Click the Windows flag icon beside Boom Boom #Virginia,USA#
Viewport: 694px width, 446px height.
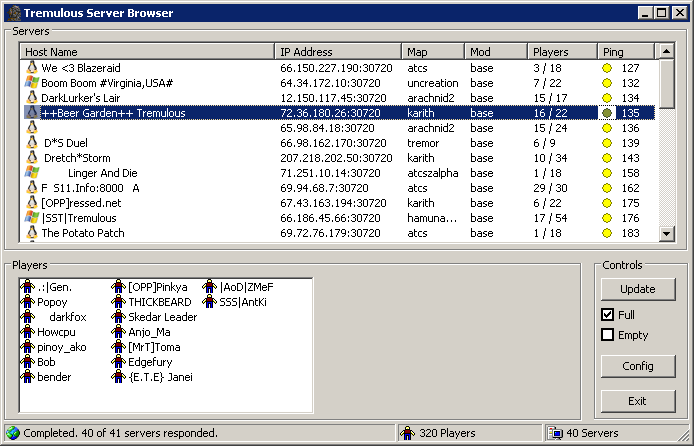[31, 82]
